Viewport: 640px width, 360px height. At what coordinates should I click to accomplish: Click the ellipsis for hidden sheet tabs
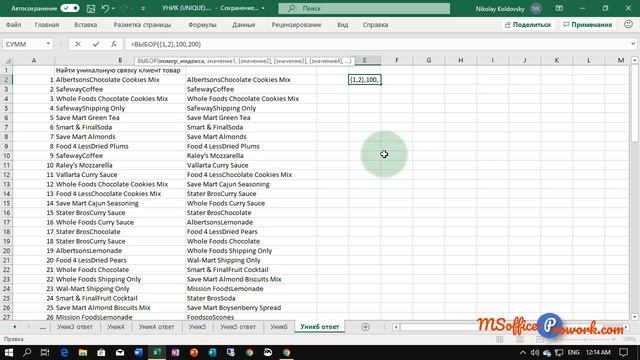click(43, 327)
